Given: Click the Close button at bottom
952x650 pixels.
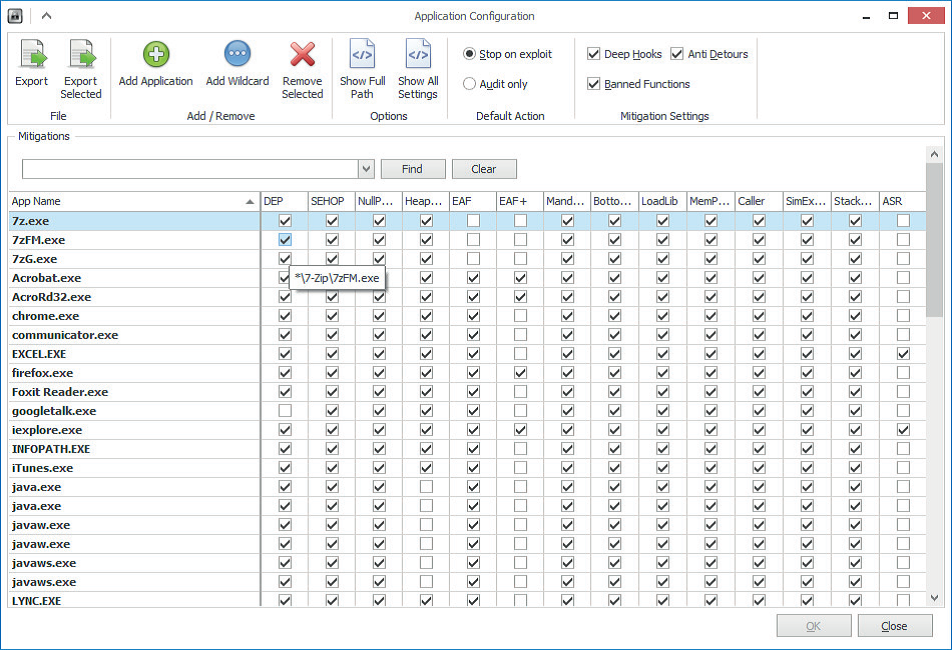Looking at the screenshot, I should click(x=894, y=626).
